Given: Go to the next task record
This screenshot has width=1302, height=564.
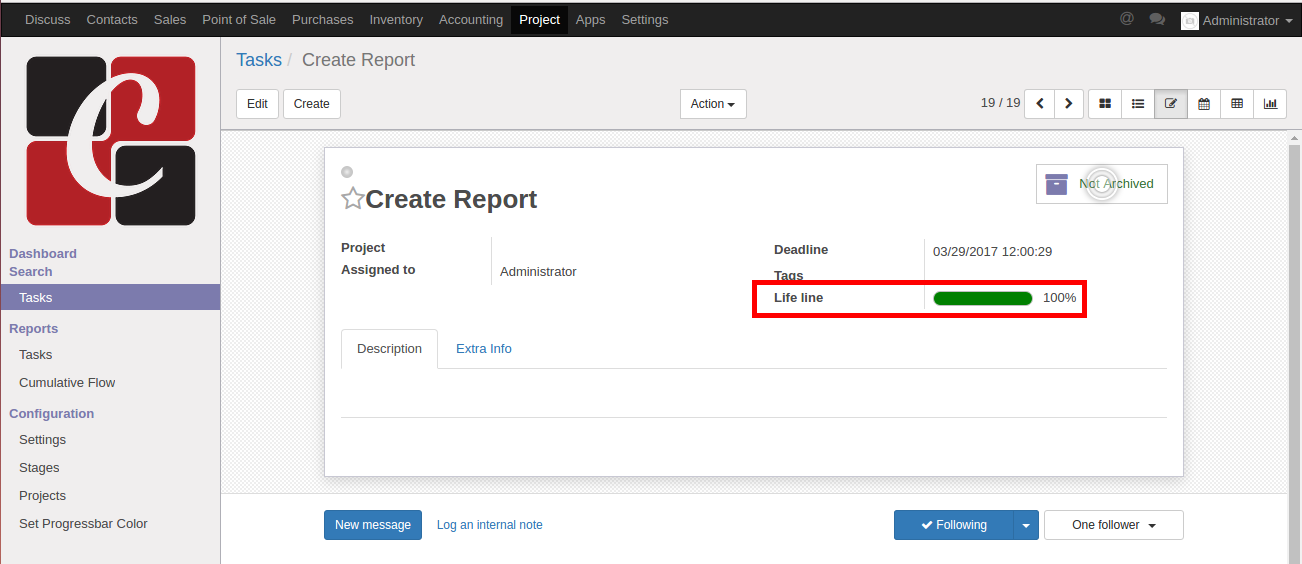Looking at the screenshot, I should pyautogui.click(x=1069, y=104).
